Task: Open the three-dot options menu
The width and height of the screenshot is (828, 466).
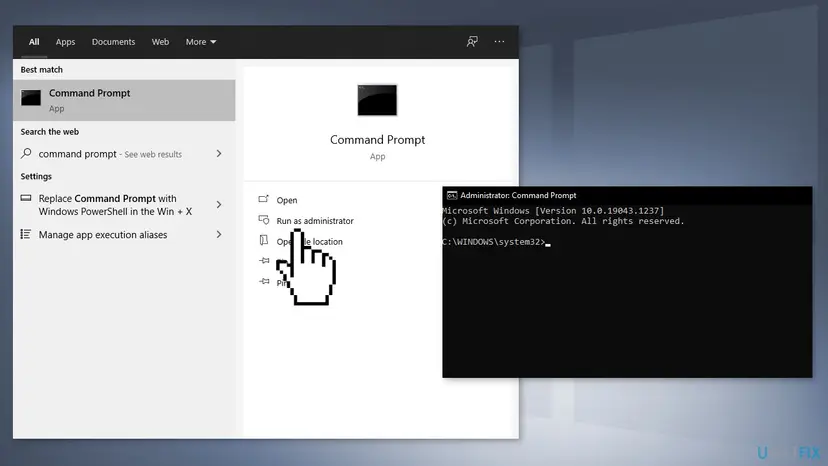Action: click(499, 42)
